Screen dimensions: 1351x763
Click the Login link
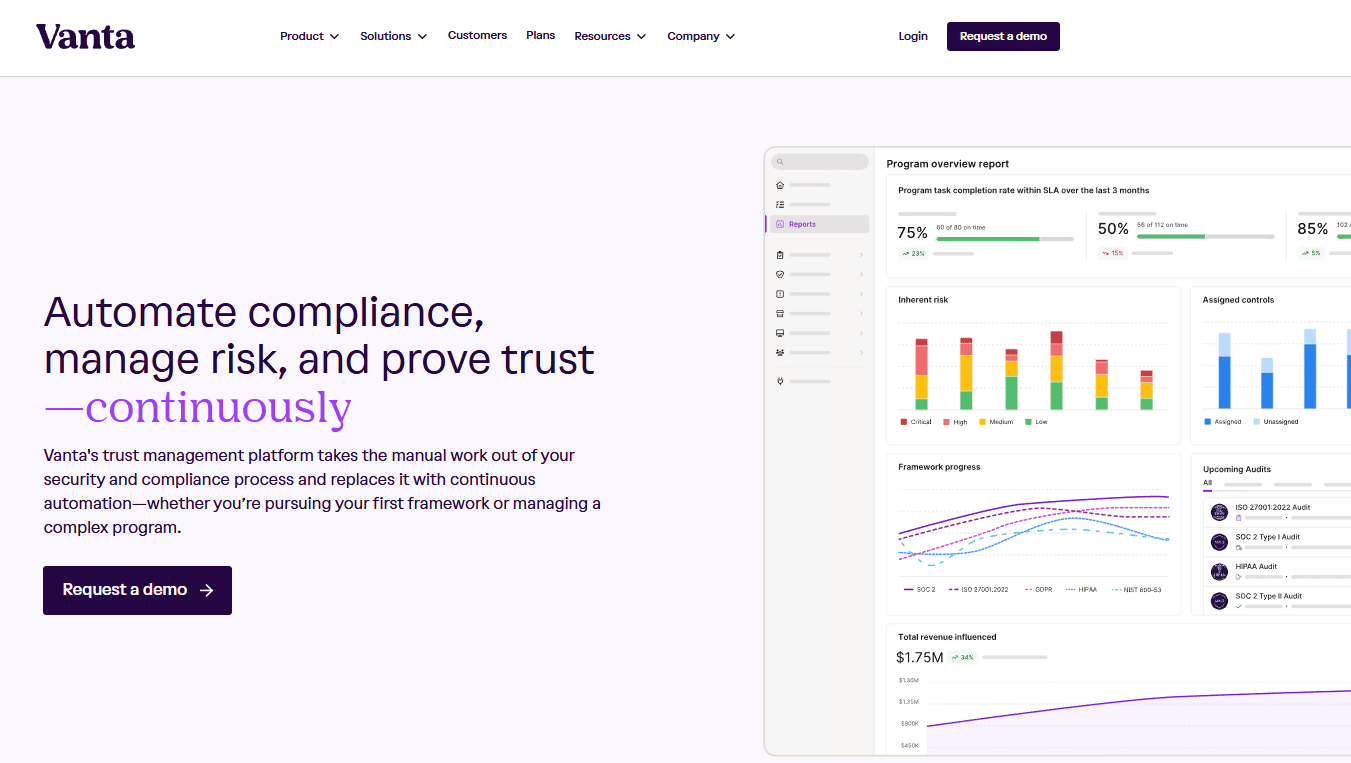pyautogui.click(x=912, y=36)
